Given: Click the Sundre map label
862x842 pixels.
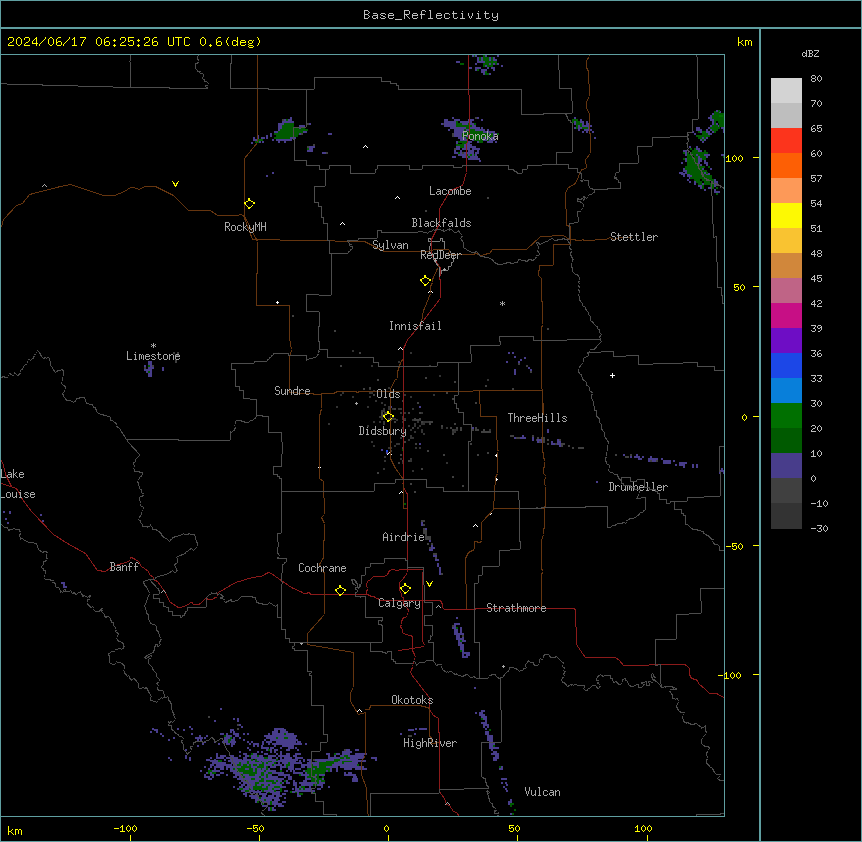Looking at the screenshot, I should pyautogui.click(x=292, y=391).
